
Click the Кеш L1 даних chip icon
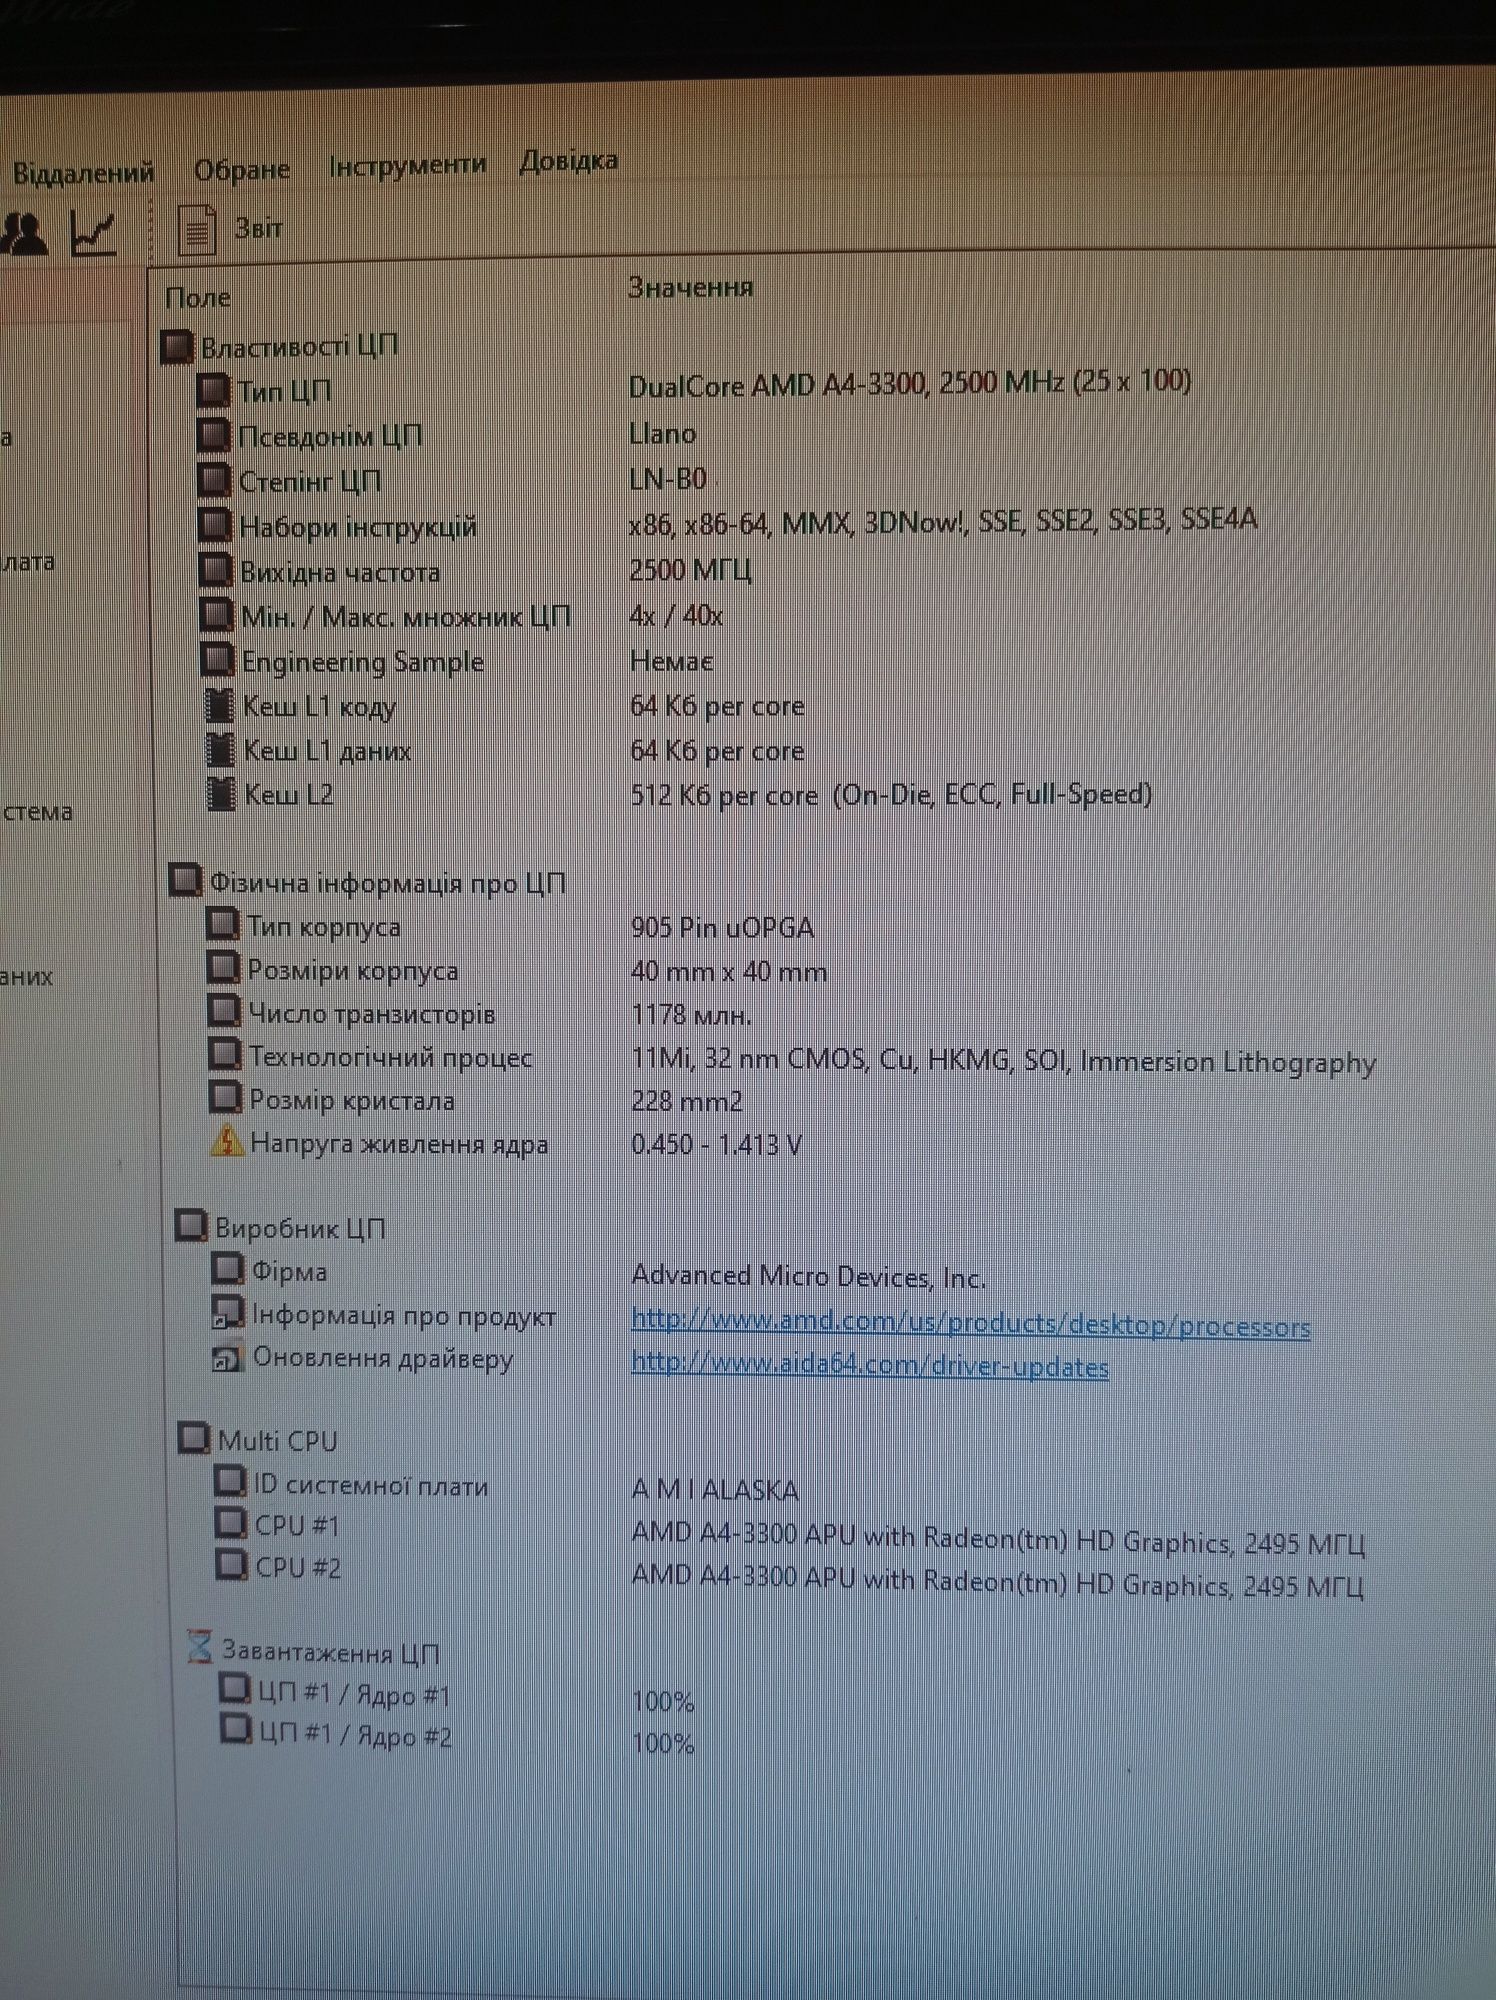[x=220, y=750]
